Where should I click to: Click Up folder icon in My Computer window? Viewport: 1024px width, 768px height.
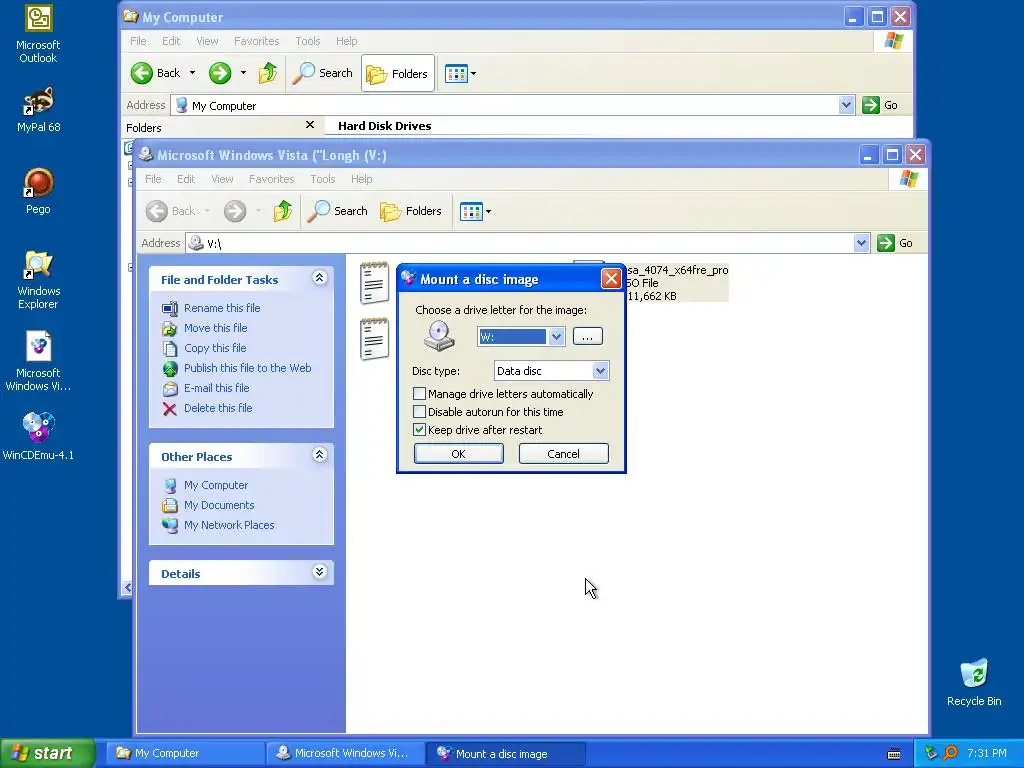tap(268, 73)
